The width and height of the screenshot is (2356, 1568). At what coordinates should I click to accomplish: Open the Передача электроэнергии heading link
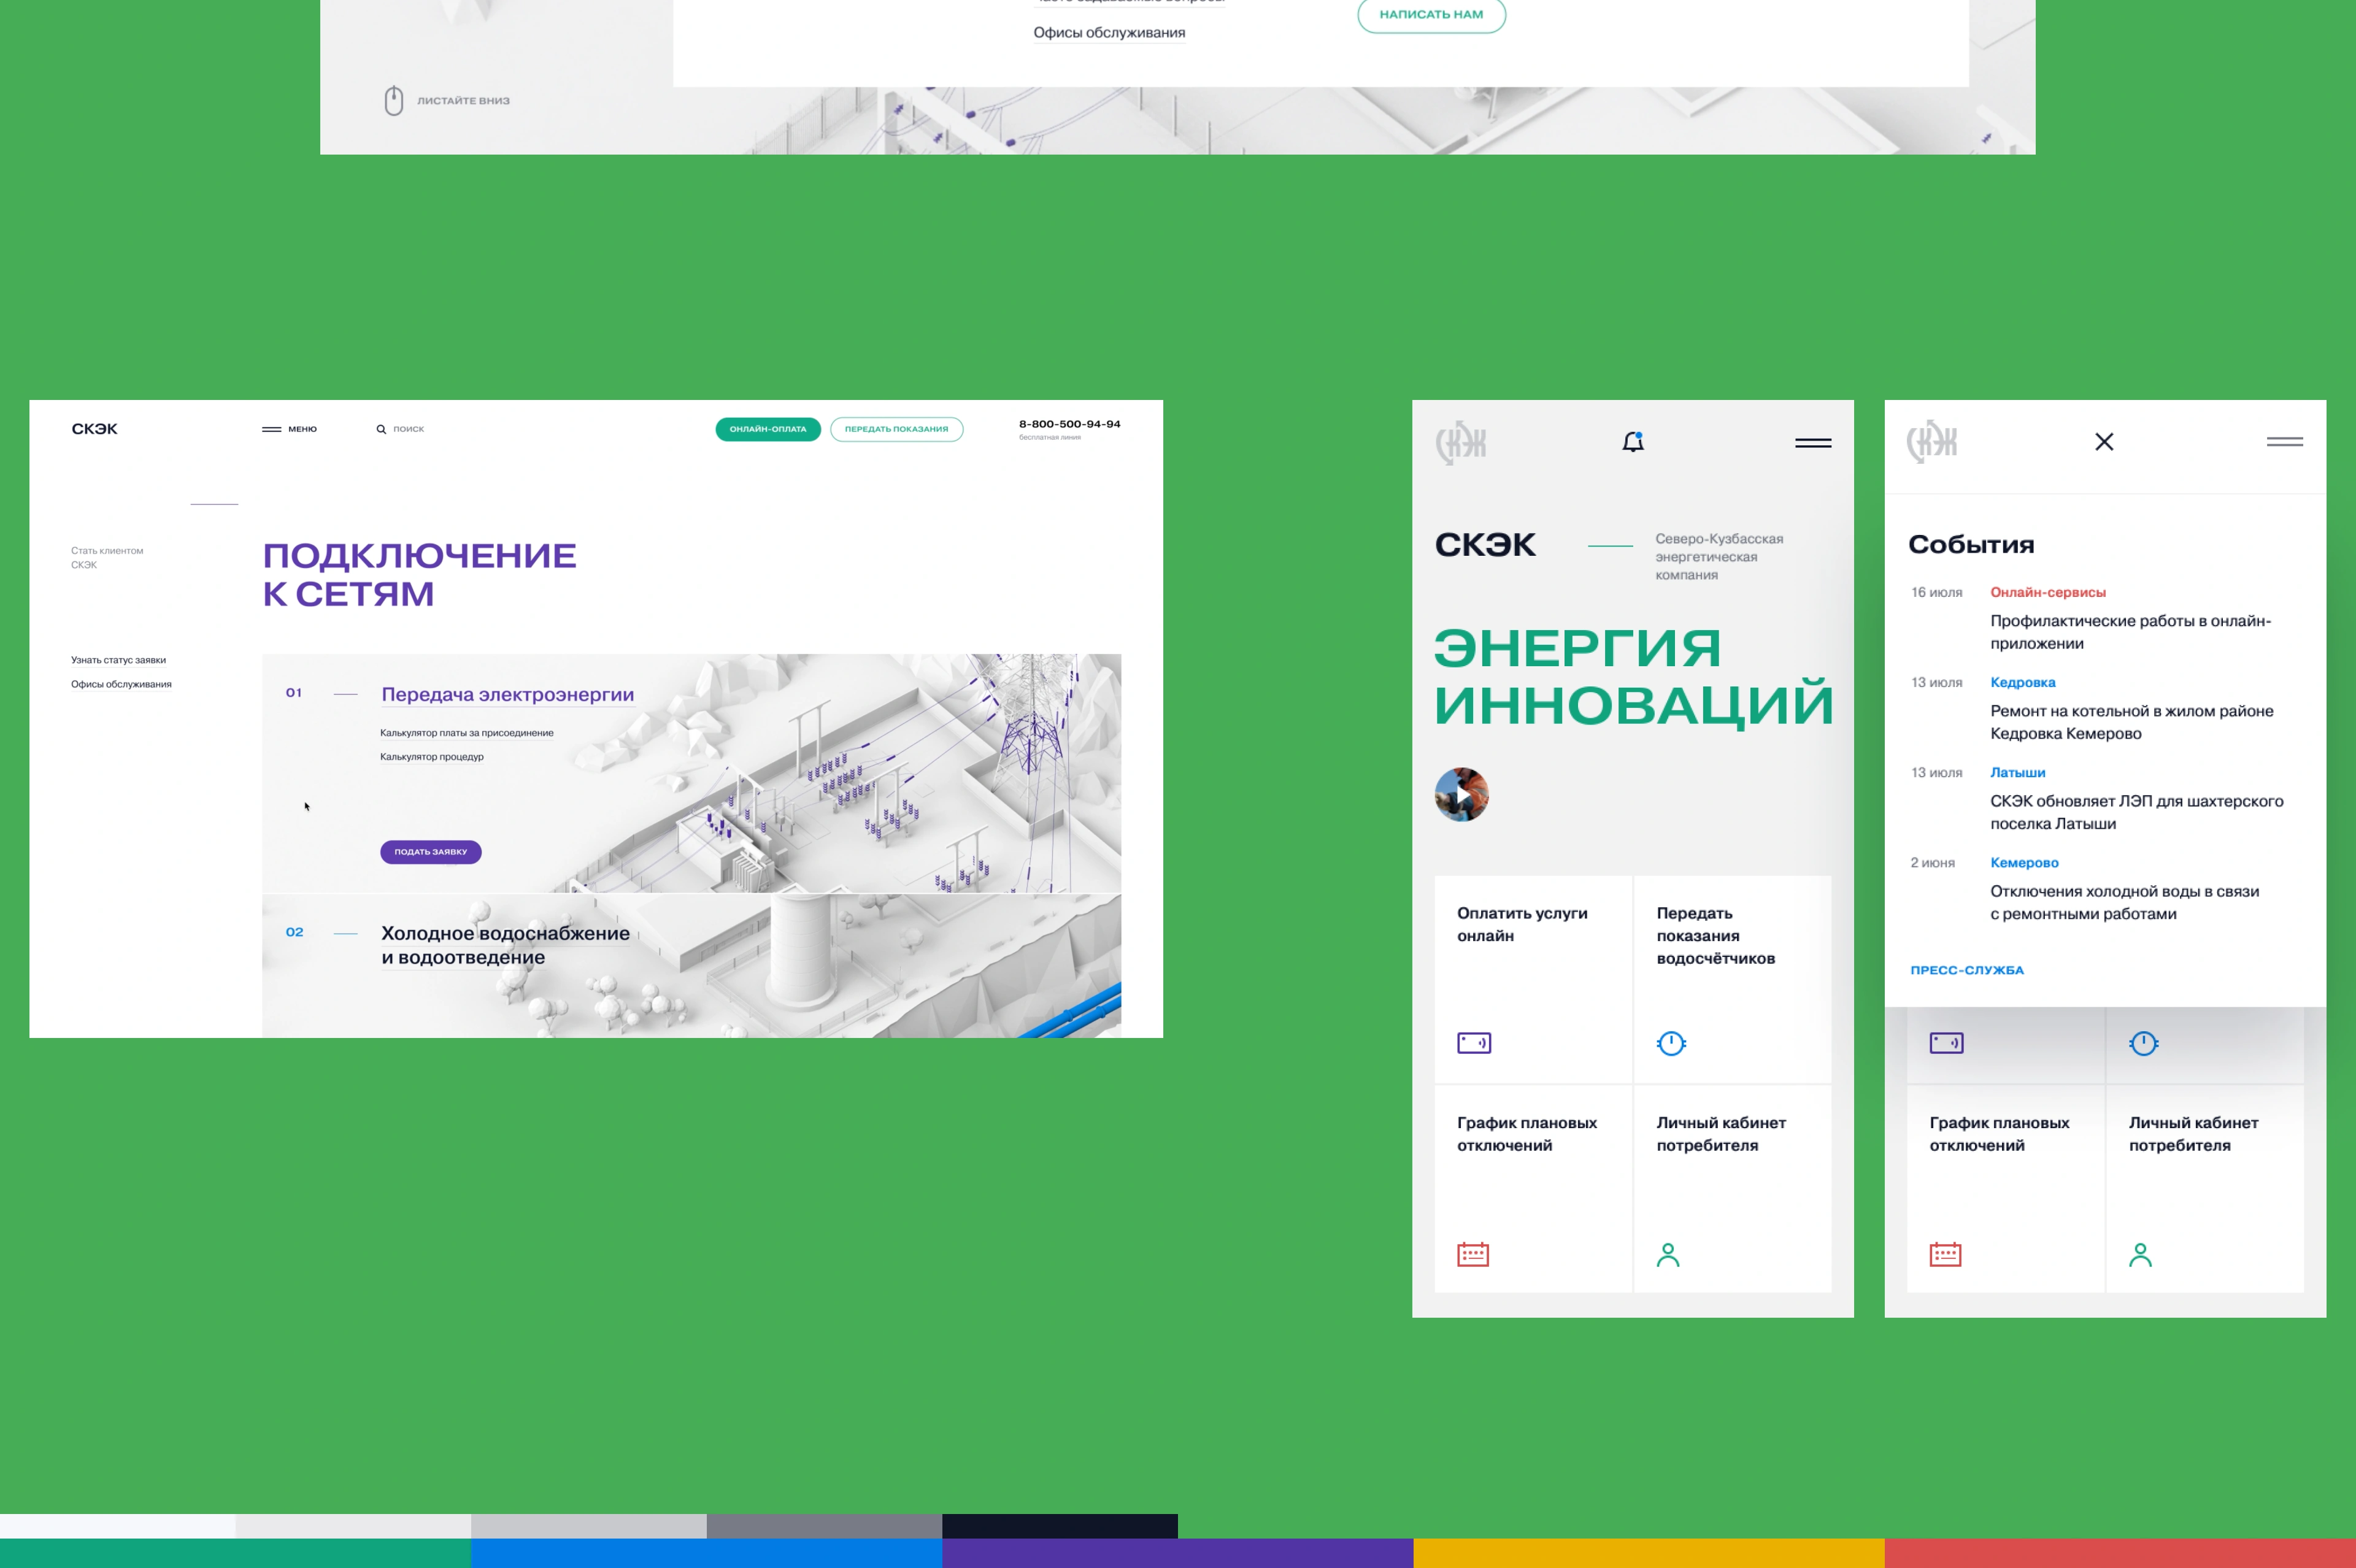click(x=508, y=694)
